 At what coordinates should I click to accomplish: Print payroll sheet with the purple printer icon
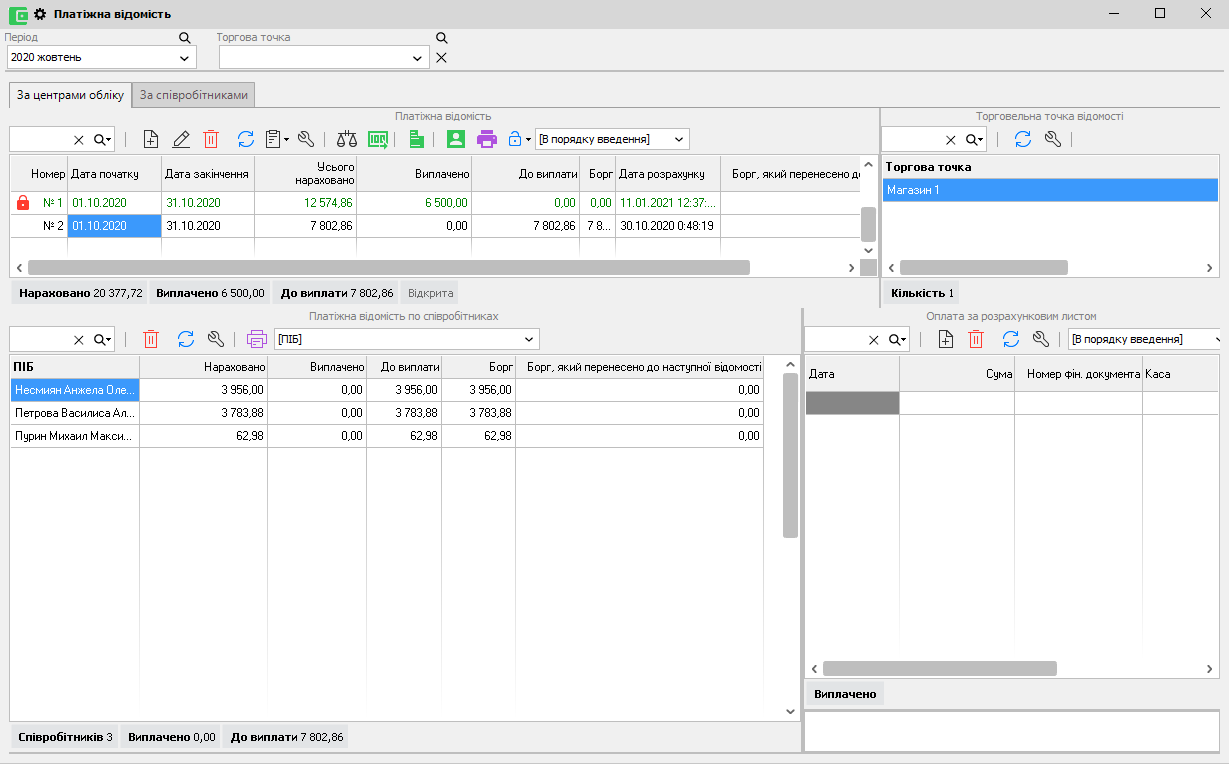487,139
